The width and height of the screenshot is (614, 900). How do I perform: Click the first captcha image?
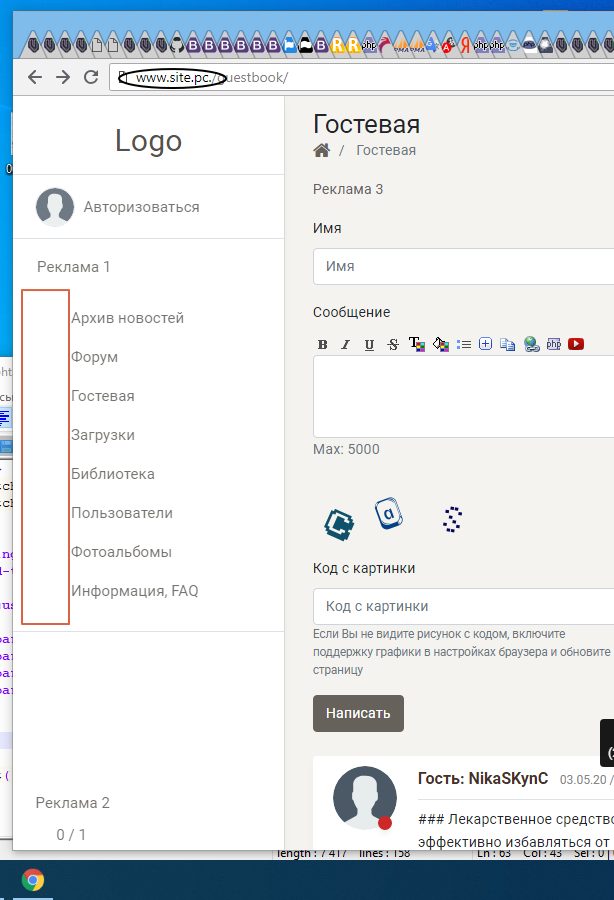click(x=339, y=524)
